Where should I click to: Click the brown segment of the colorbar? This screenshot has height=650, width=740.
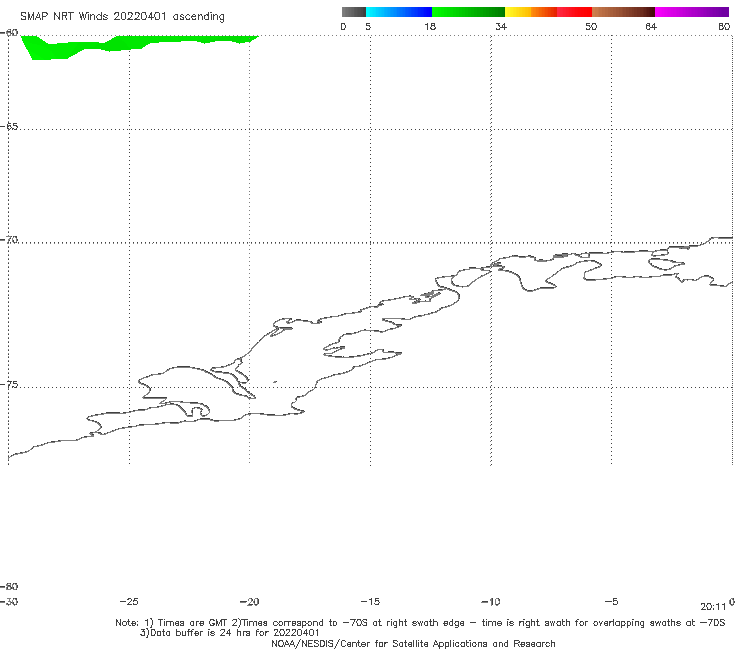623,12
